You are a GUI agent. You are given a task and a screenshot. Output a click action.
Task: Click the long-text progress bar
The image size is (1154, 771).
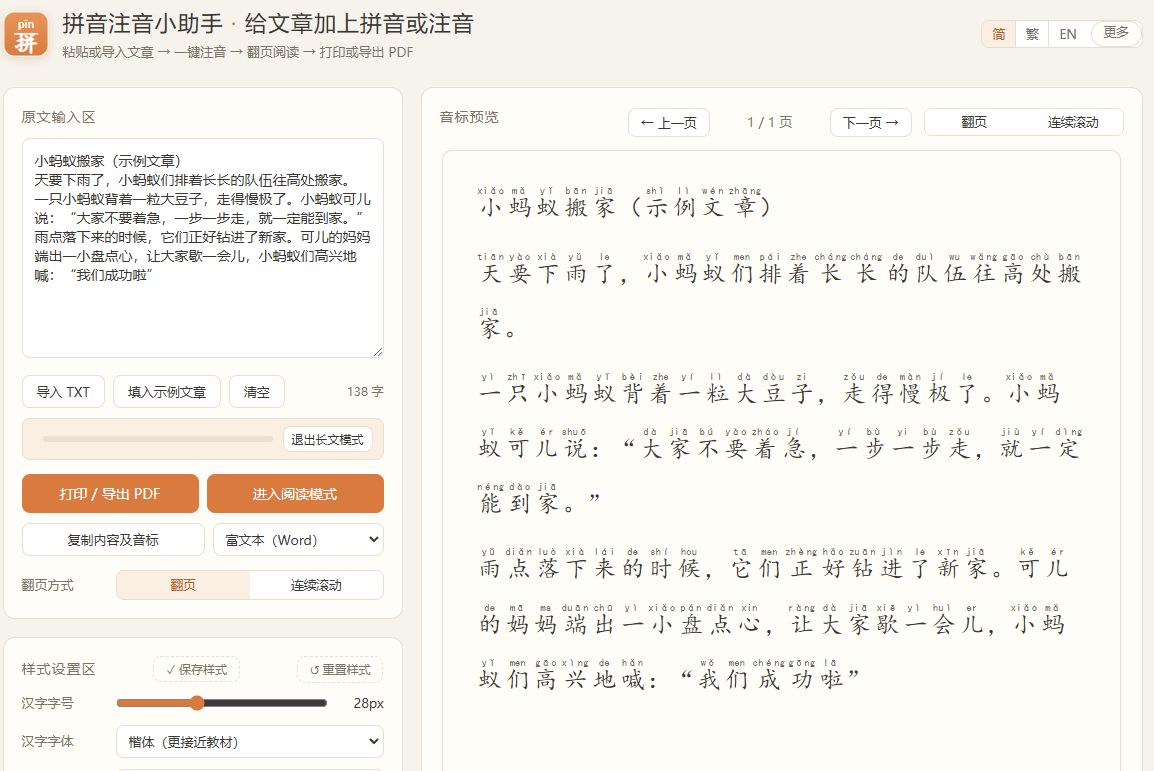point(157,439)
